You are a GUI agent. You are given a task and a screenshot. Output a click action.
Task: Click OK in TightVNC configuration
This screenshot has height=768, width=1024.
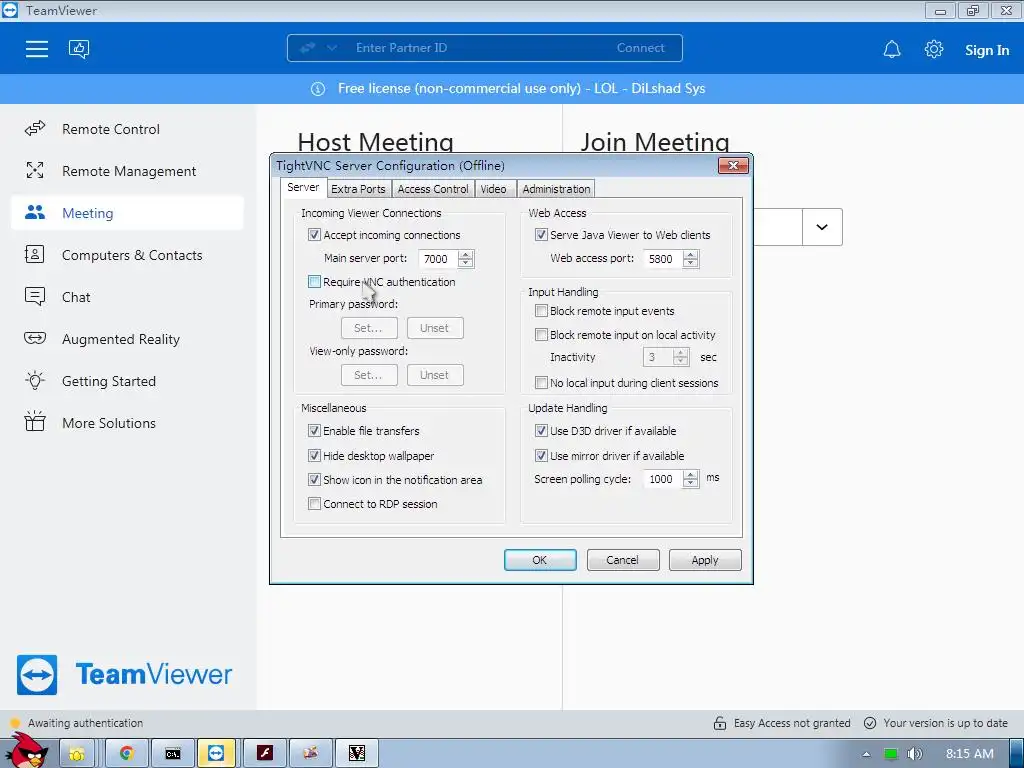coord(540,560)
